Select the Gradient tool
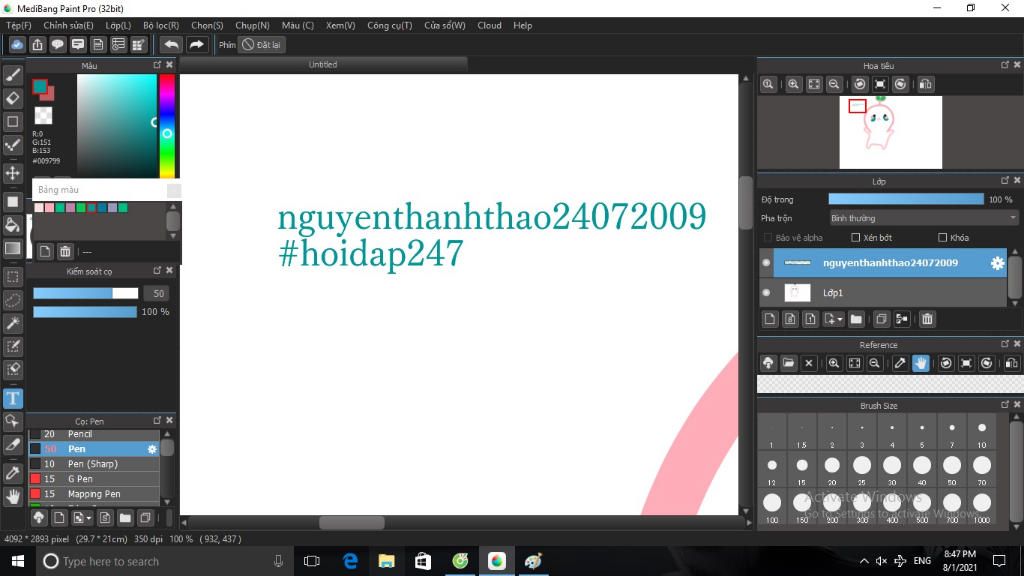 pyautogui.click(x=13, y=248)
